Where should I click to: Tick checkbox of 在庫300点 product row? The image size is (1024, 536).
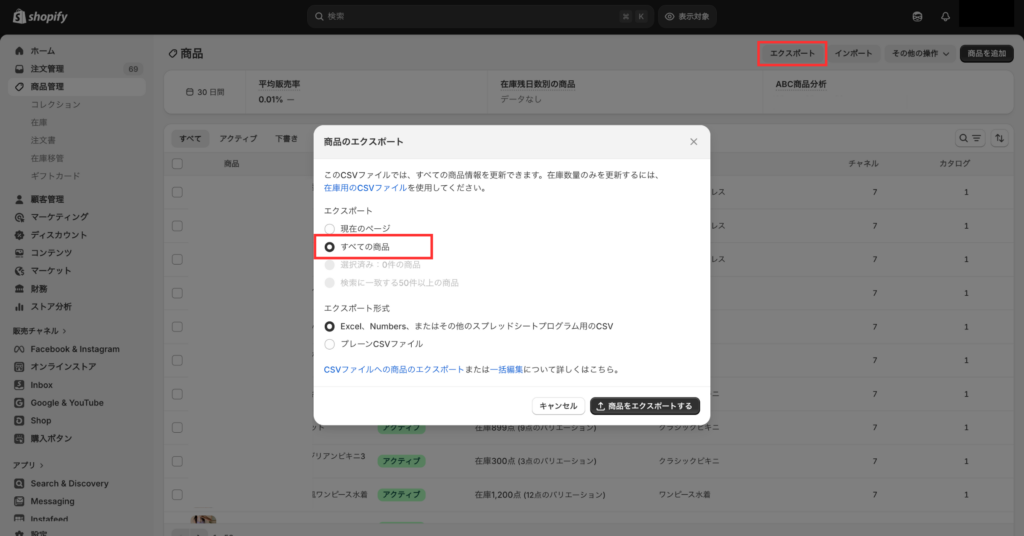178,461
